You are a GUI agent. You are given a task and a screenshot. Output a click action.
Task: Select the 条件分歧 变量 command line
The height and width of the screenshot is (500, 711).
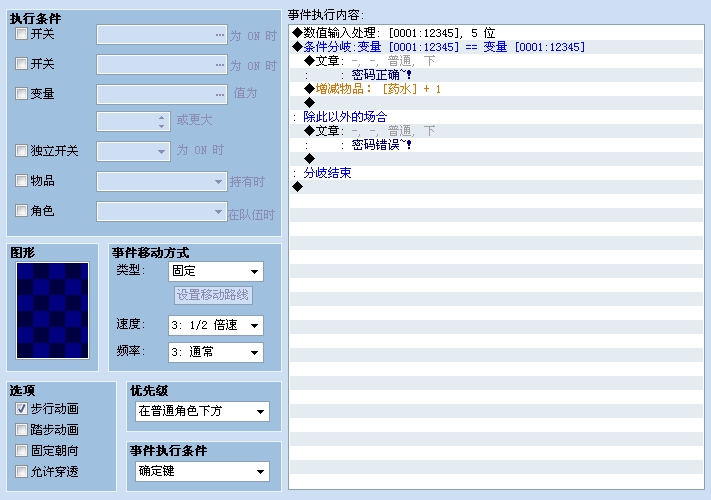(496, 47)
